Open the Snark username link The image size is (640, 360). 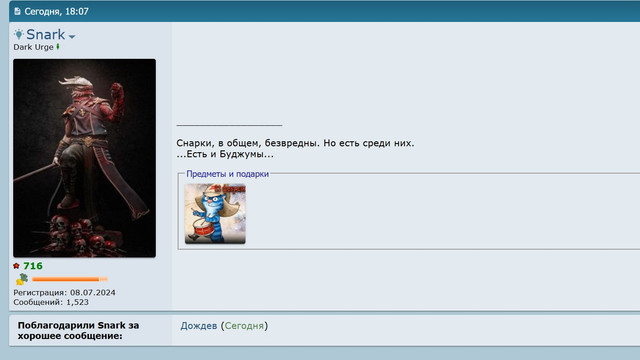[45, 34]
